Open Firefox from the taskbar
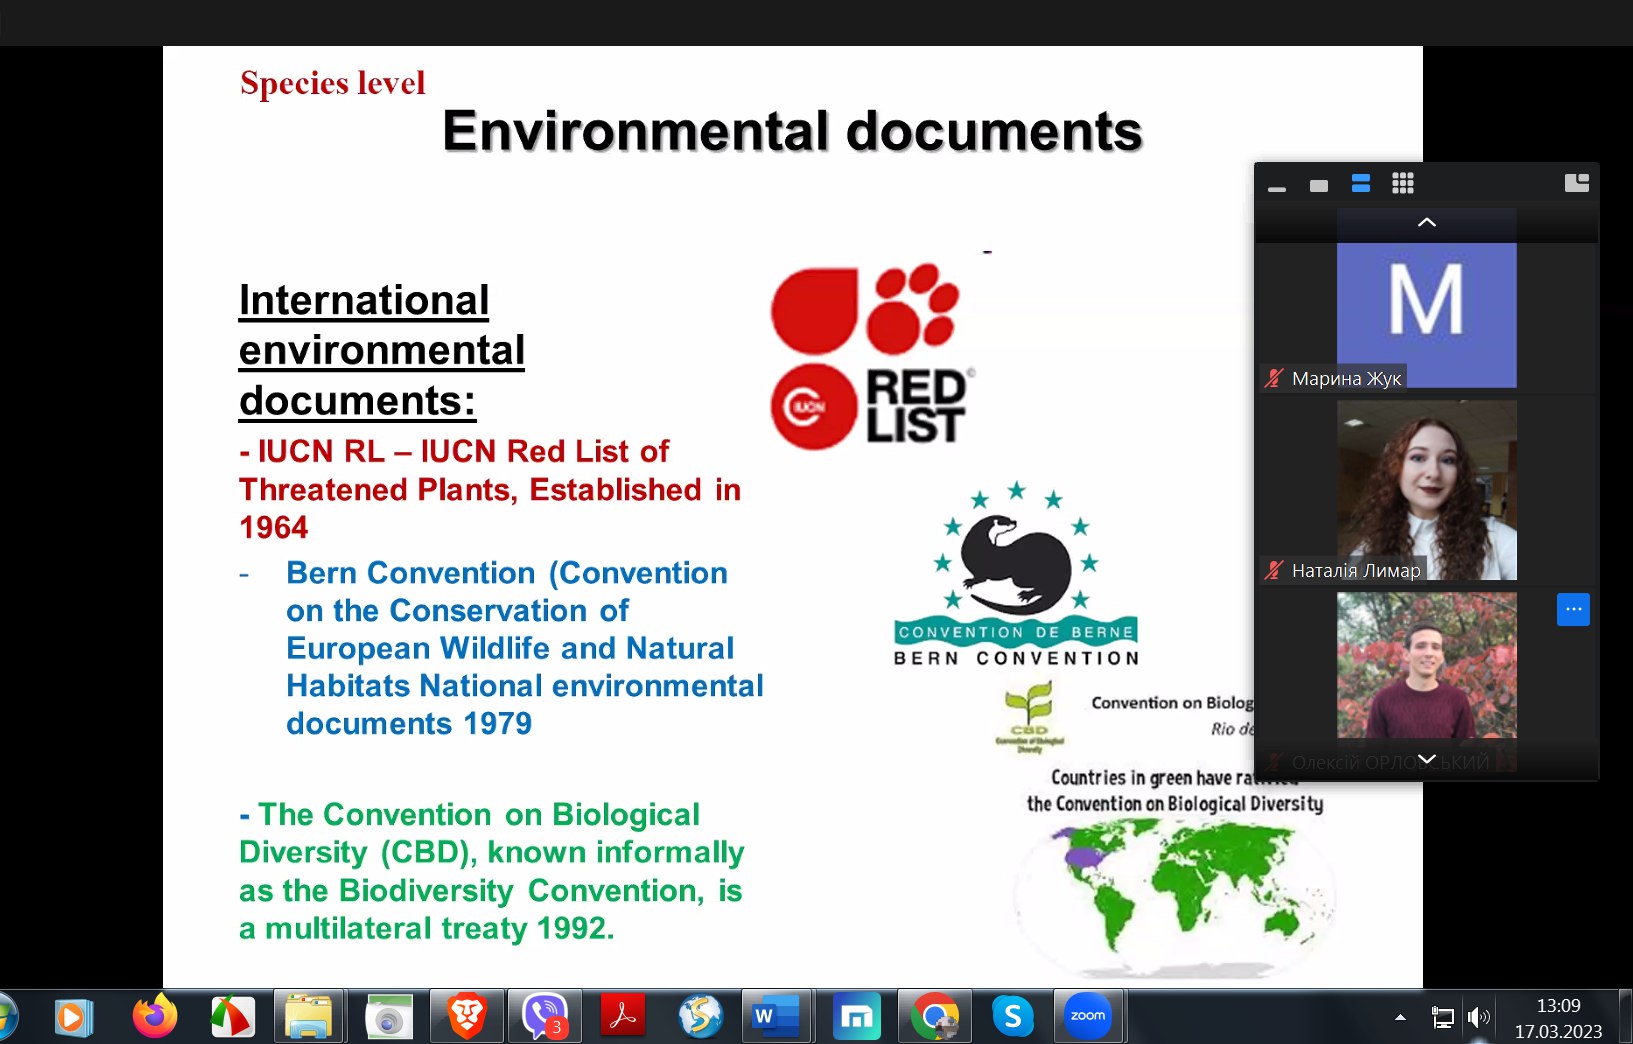1633x1044 pixels. pyautogui.click(x=155, y=1017)
